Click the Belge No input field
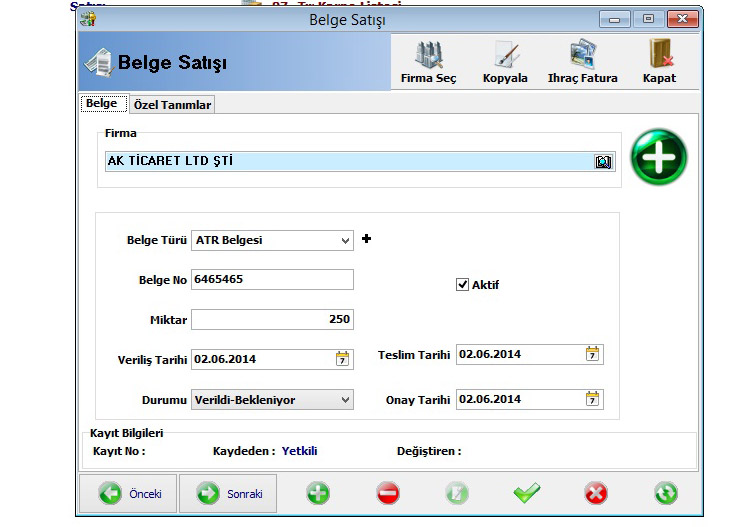 pyautogui.click(x=271, y=279)
